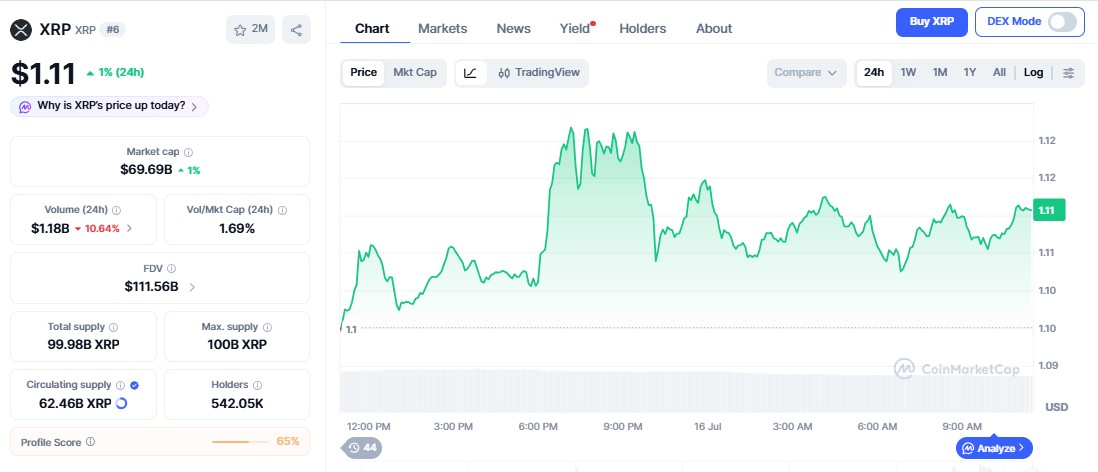The width and height of the screenshot is (1098, 472).
Task: Toggle Log scale on chart
Action: (1034, 72)
